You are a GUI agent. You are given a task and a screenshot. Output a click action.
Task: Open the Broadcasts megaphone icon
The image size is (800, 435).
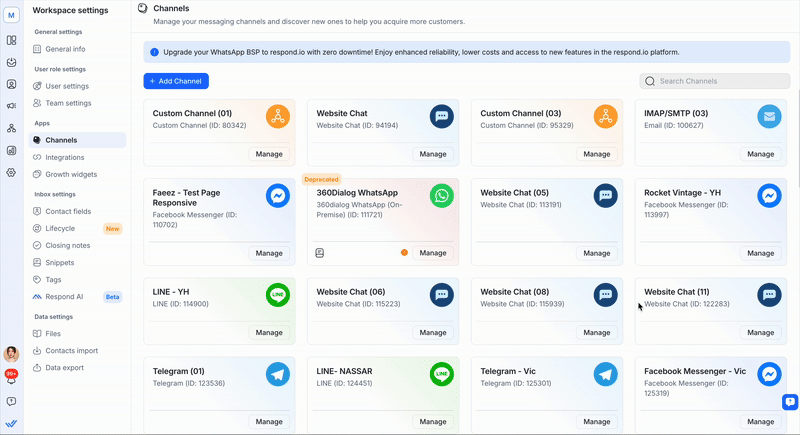[x=11, y=106]
